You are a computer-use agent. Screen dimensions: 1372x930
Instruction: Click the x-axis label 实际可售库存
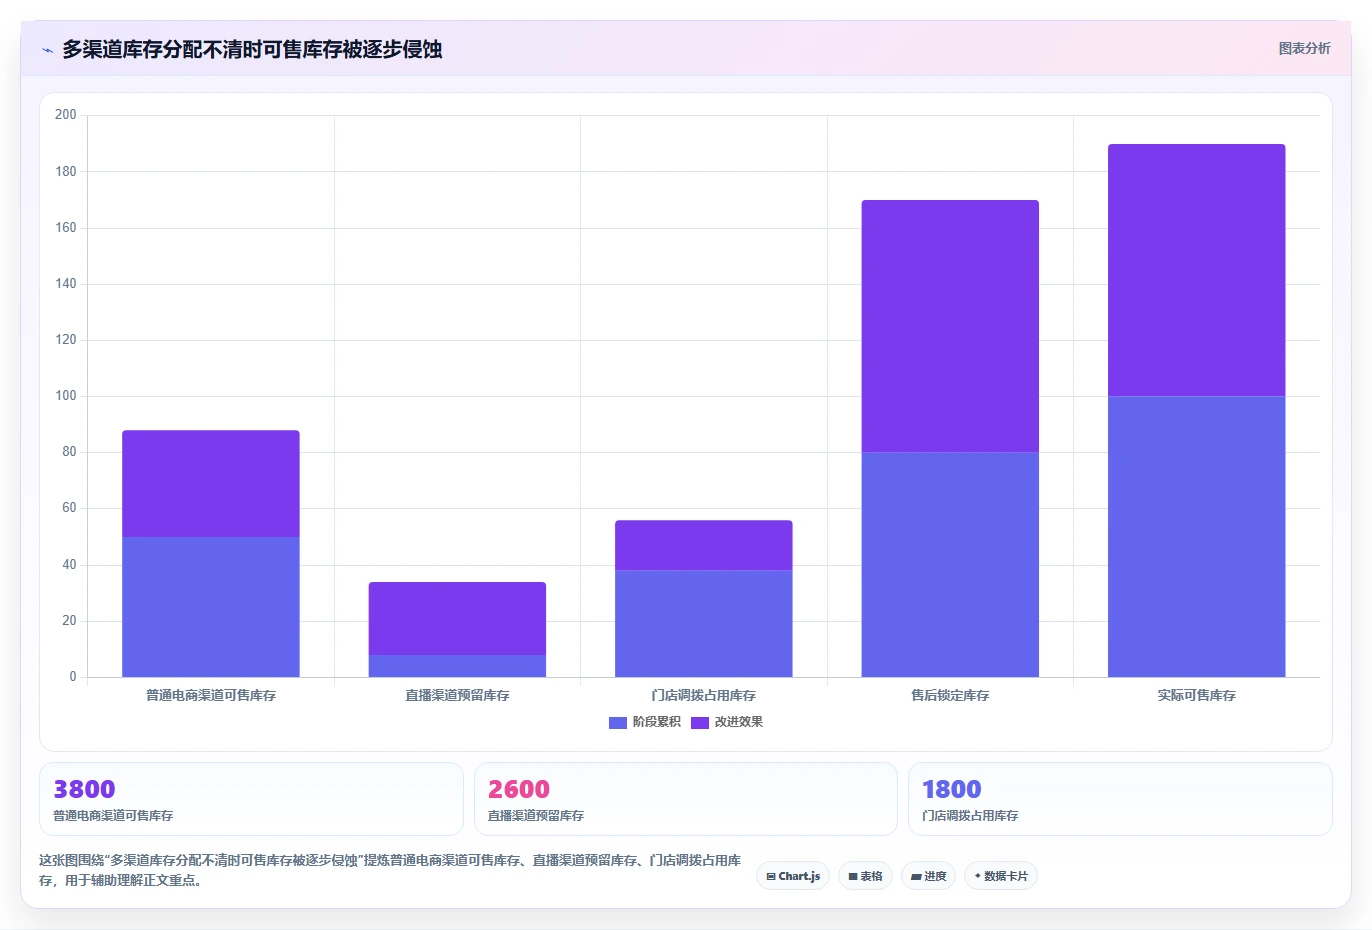1197,695
